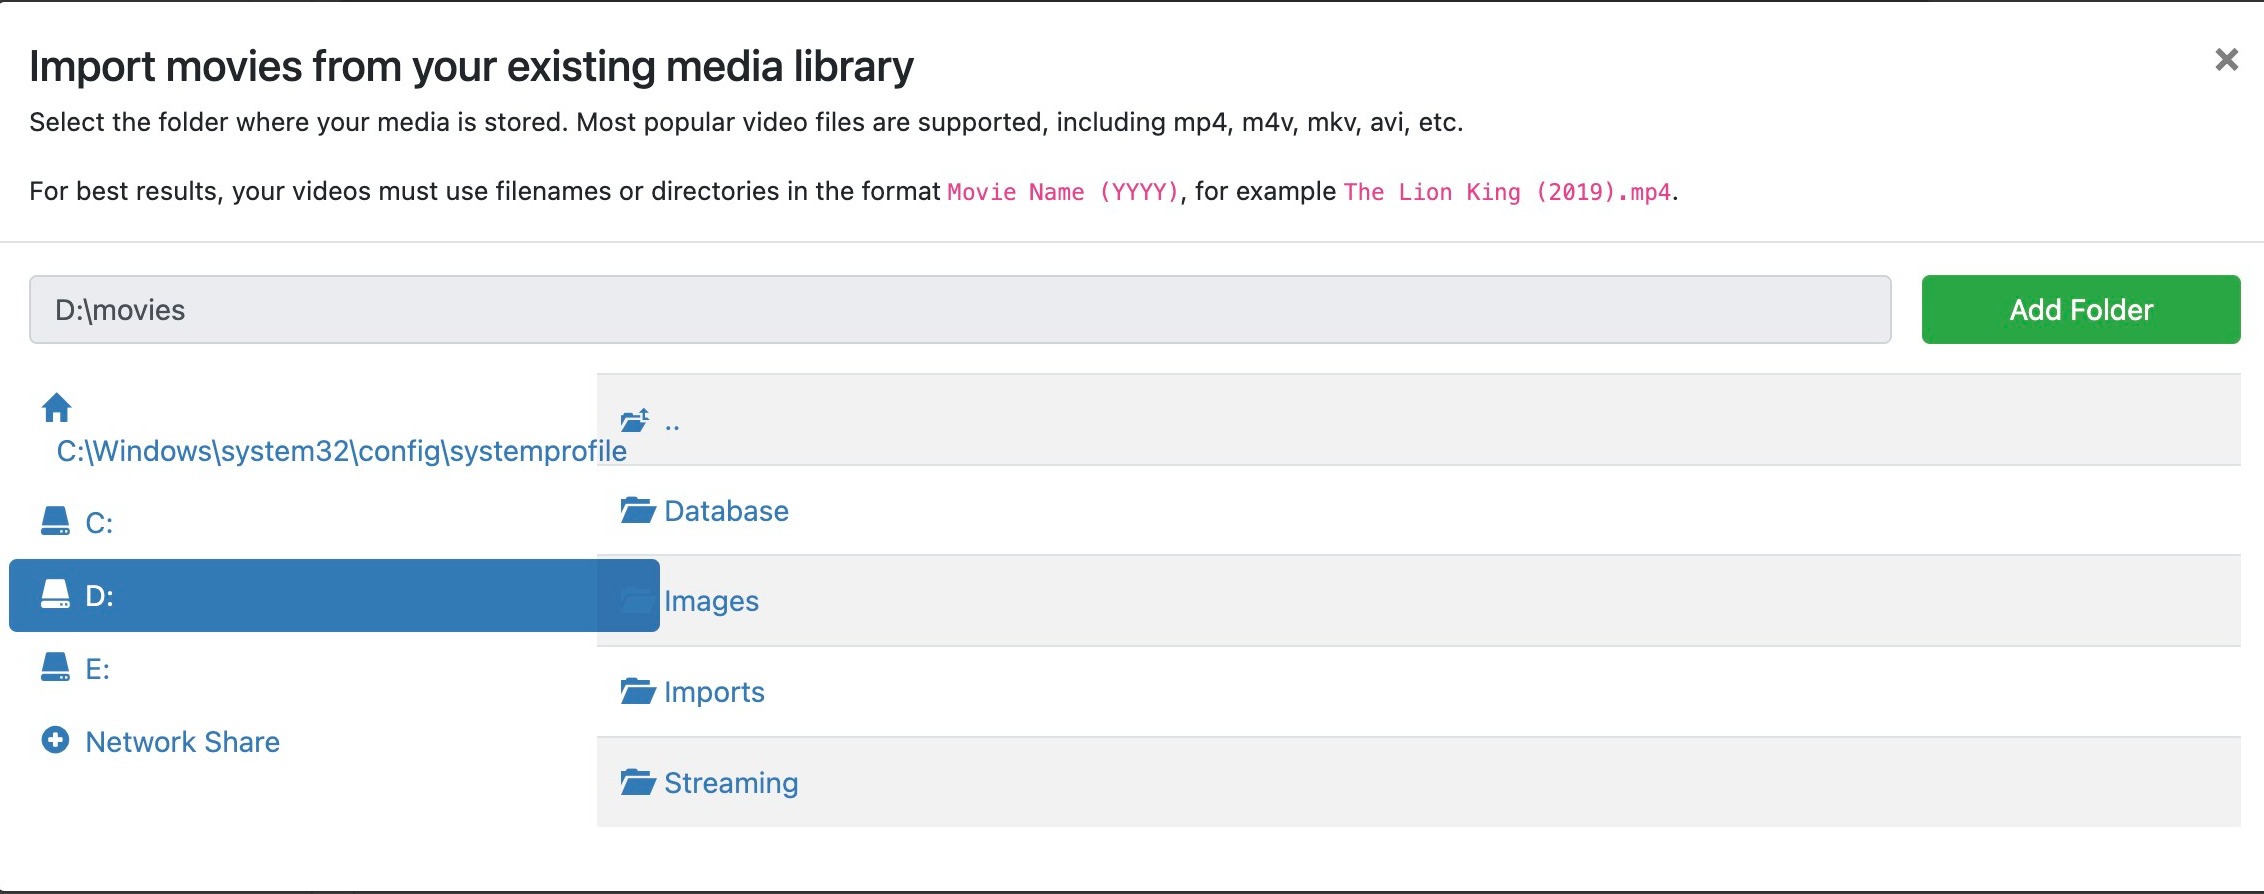Viewport: 2264px width, 894px height.
Task: Click the home icon in the sidebar
Action: coord(56,408)
